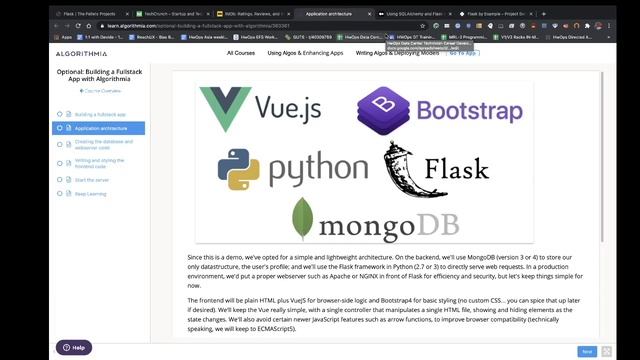The image size is (640, 360).
Task: Click the content area vertical scrollbar
Action: pyautogui.click(x=602, y=157)
